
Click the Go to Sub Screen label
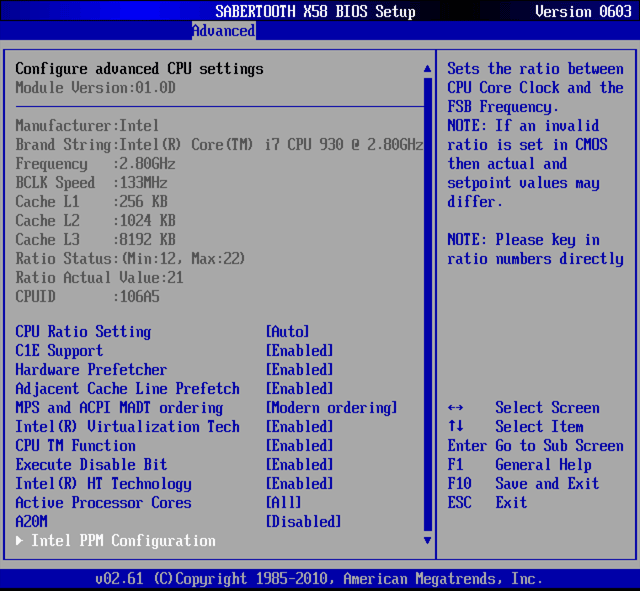coord(560,445)
